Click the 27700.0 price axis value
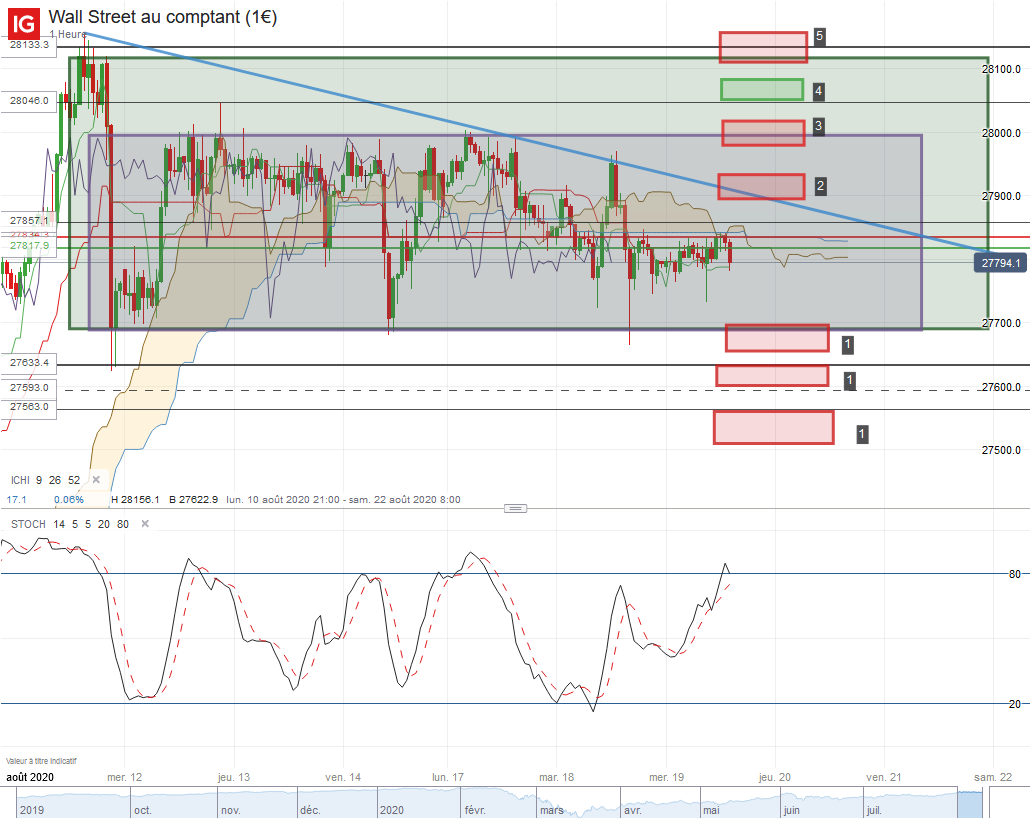The image size is (1030, 818). click(1001, 323)
